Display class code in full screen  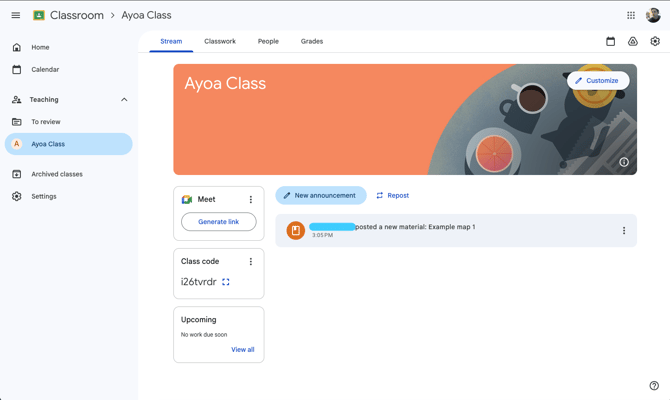pyautogui.click(x=226, y=282)
